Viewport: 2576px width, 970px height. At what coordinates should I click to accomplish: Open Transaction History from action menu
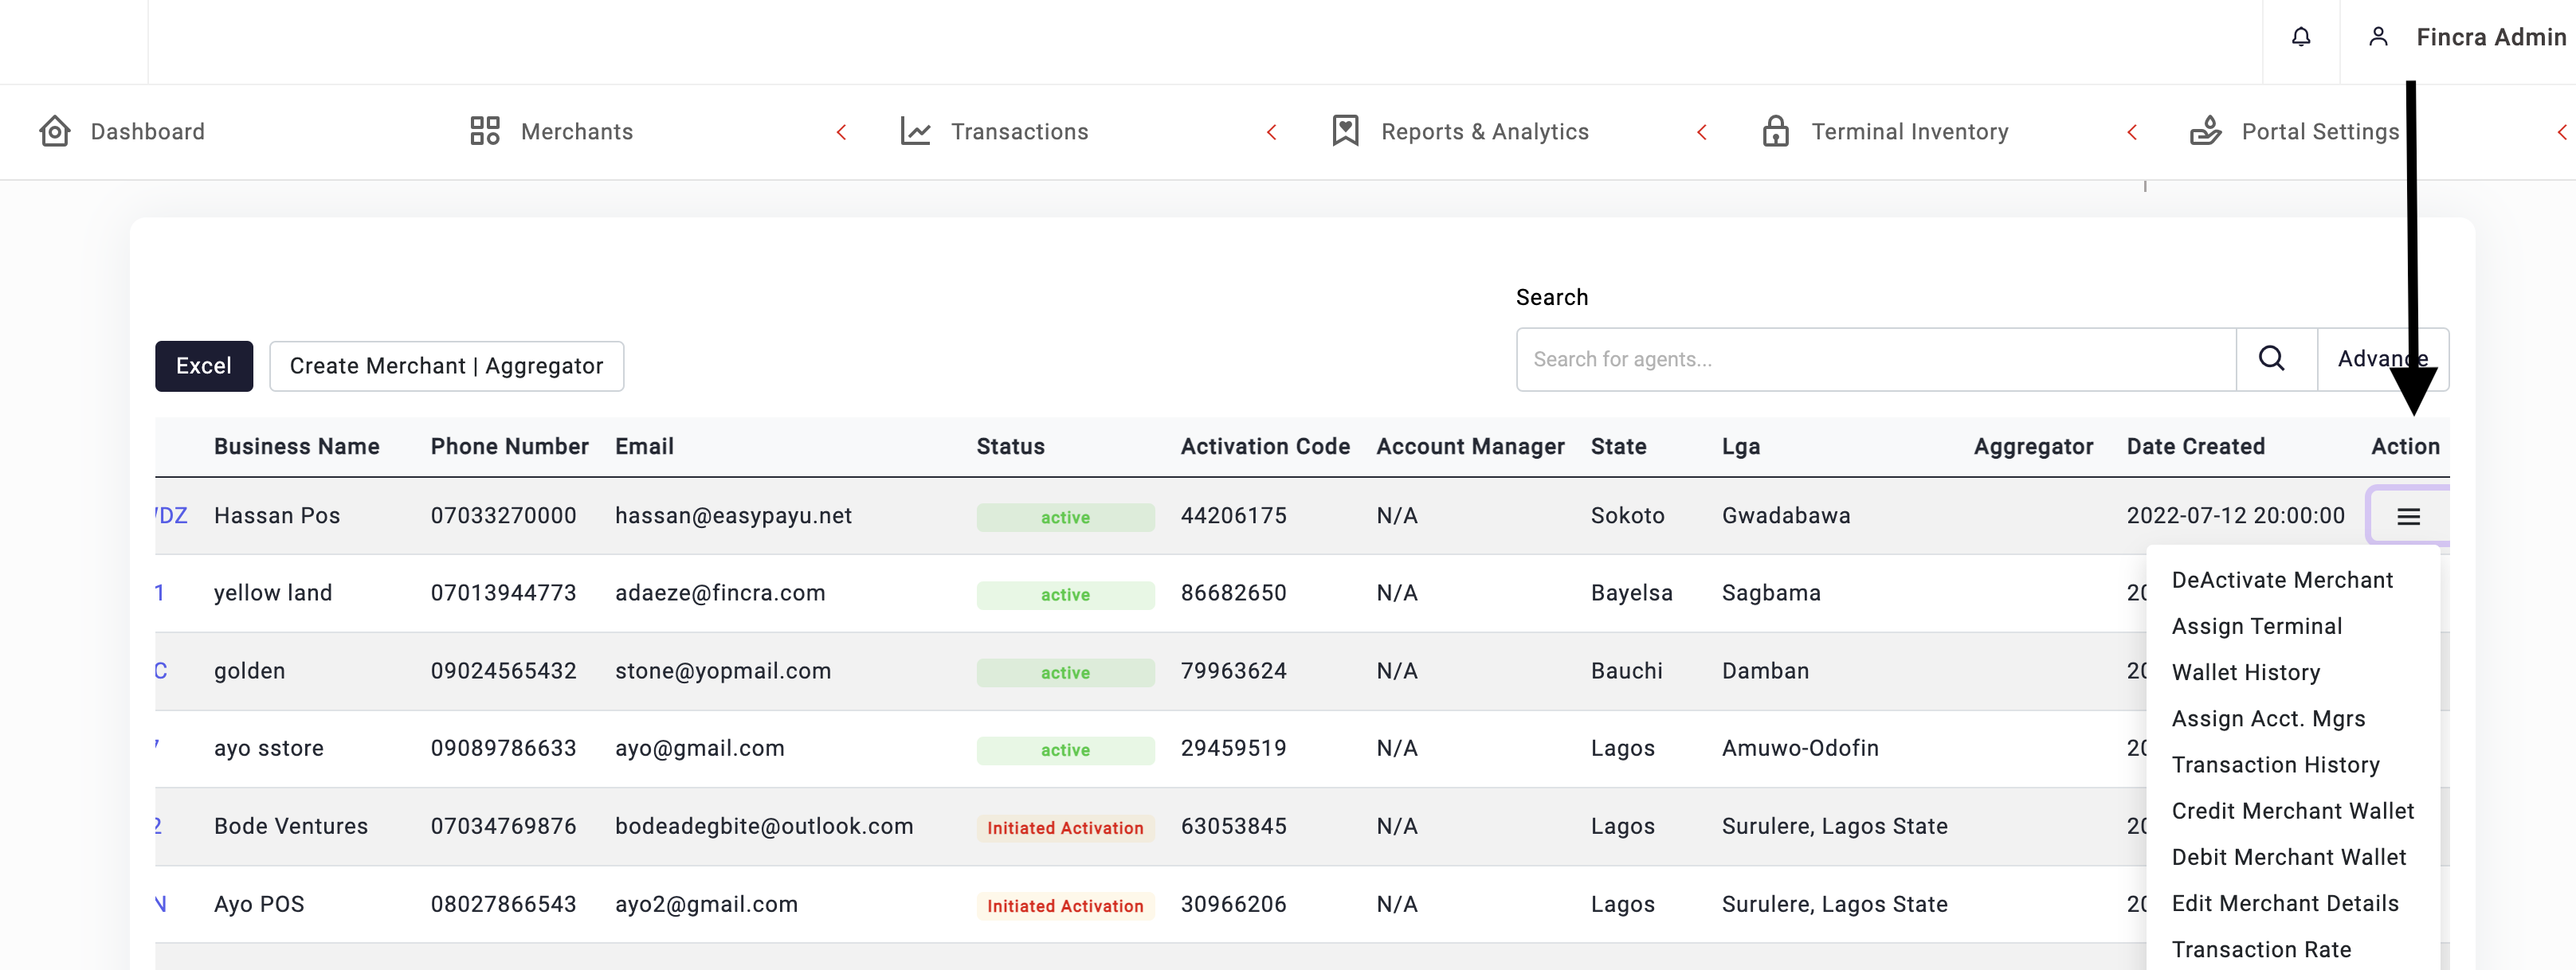2275,764
